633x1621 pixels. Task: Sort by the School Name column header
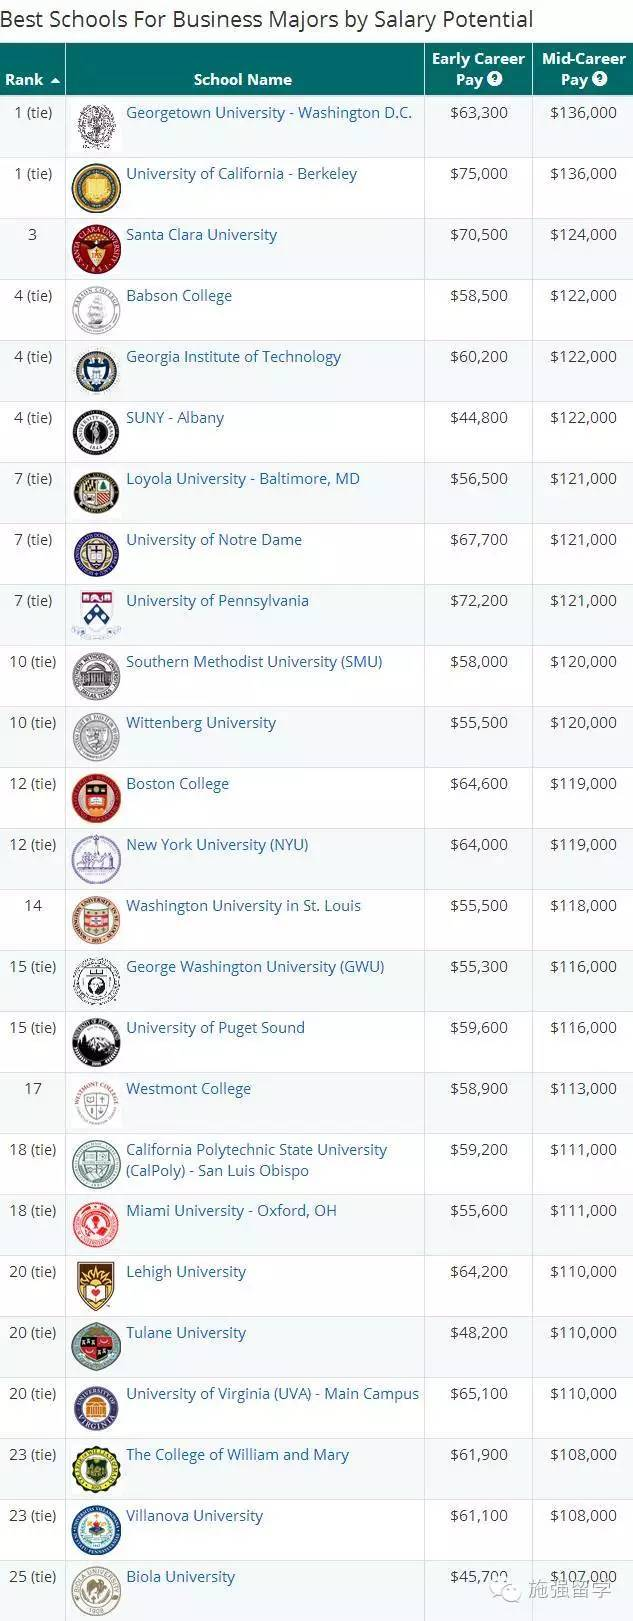[243, 79]
